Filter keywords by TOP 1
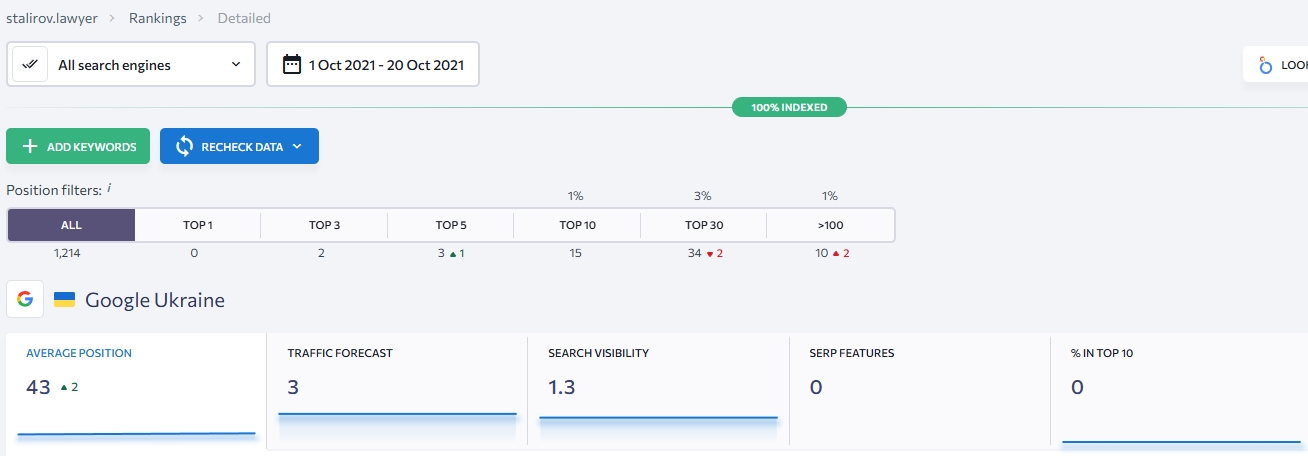This screenshot has height=456, width=1308. coord(197,225)
